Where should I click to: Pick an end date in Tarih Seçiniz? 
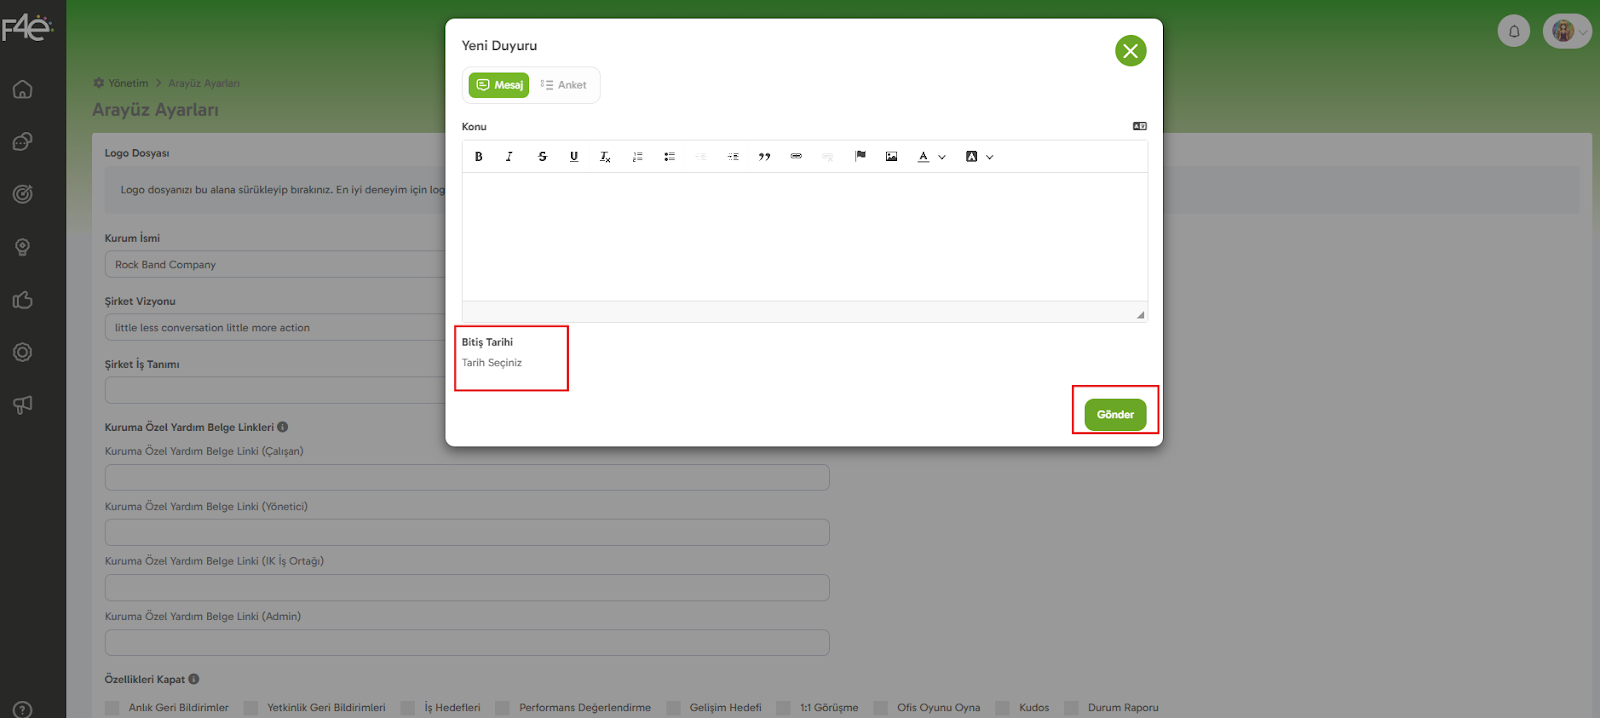coord(492,363)
